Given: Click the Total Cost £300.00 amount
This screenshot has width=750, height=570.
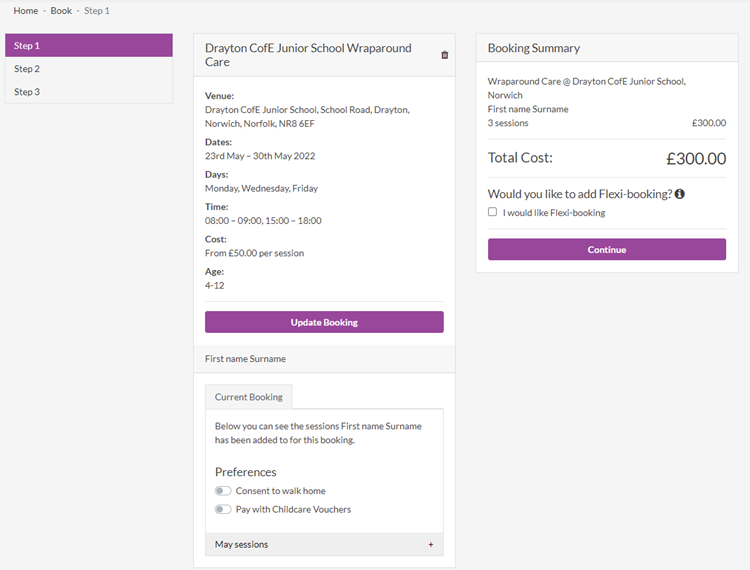Looking at the screenshot, I should [x=696, y=158].
